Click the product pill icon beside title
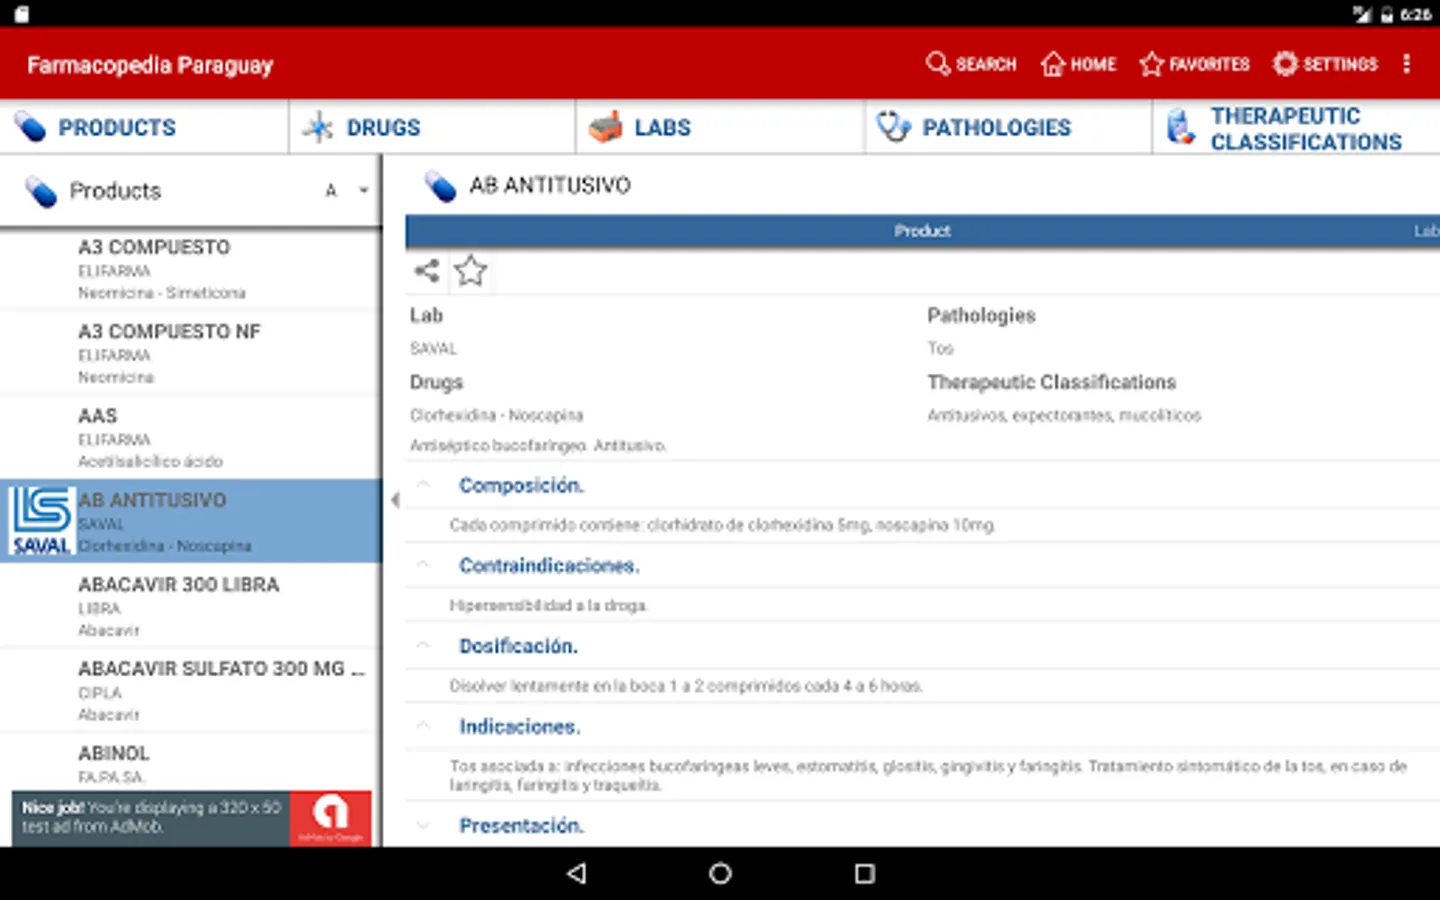 [440, 186]
